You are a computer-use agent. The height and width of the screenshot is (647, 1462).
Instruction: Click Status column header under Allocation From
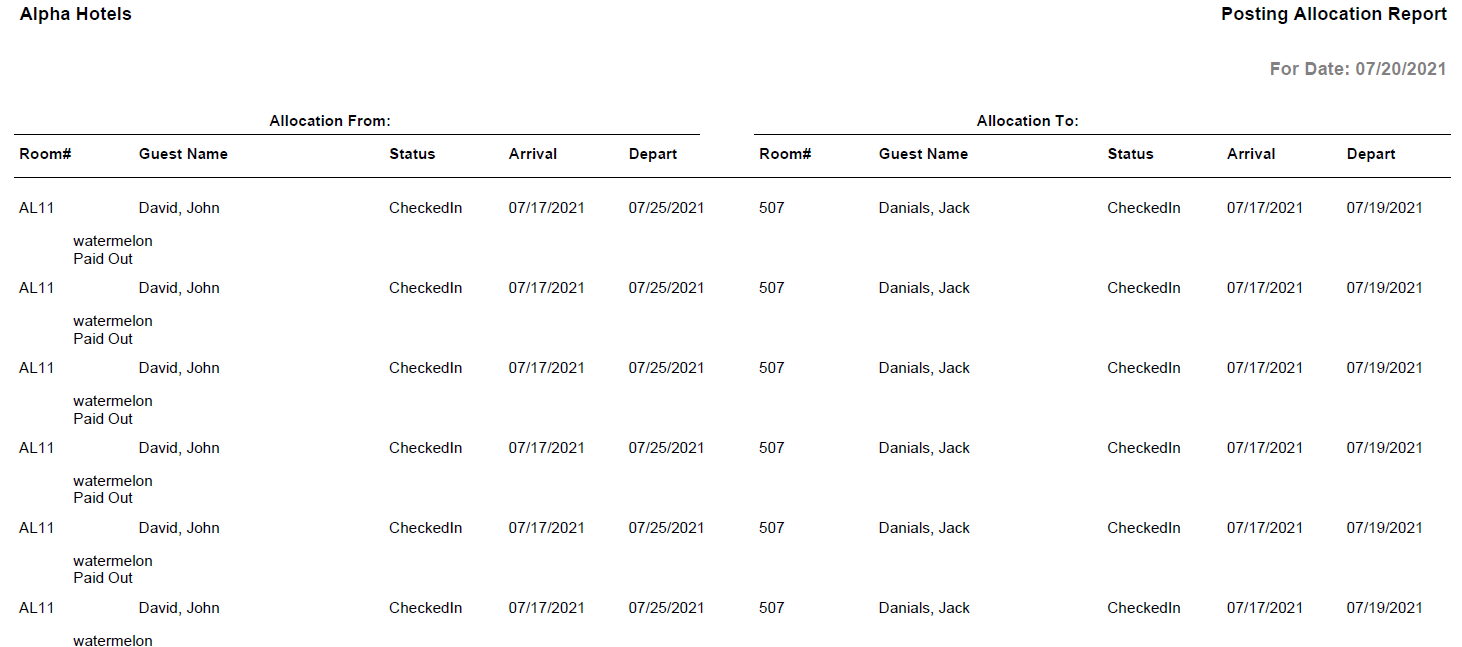pyautogui.click(x=412, y=154)
